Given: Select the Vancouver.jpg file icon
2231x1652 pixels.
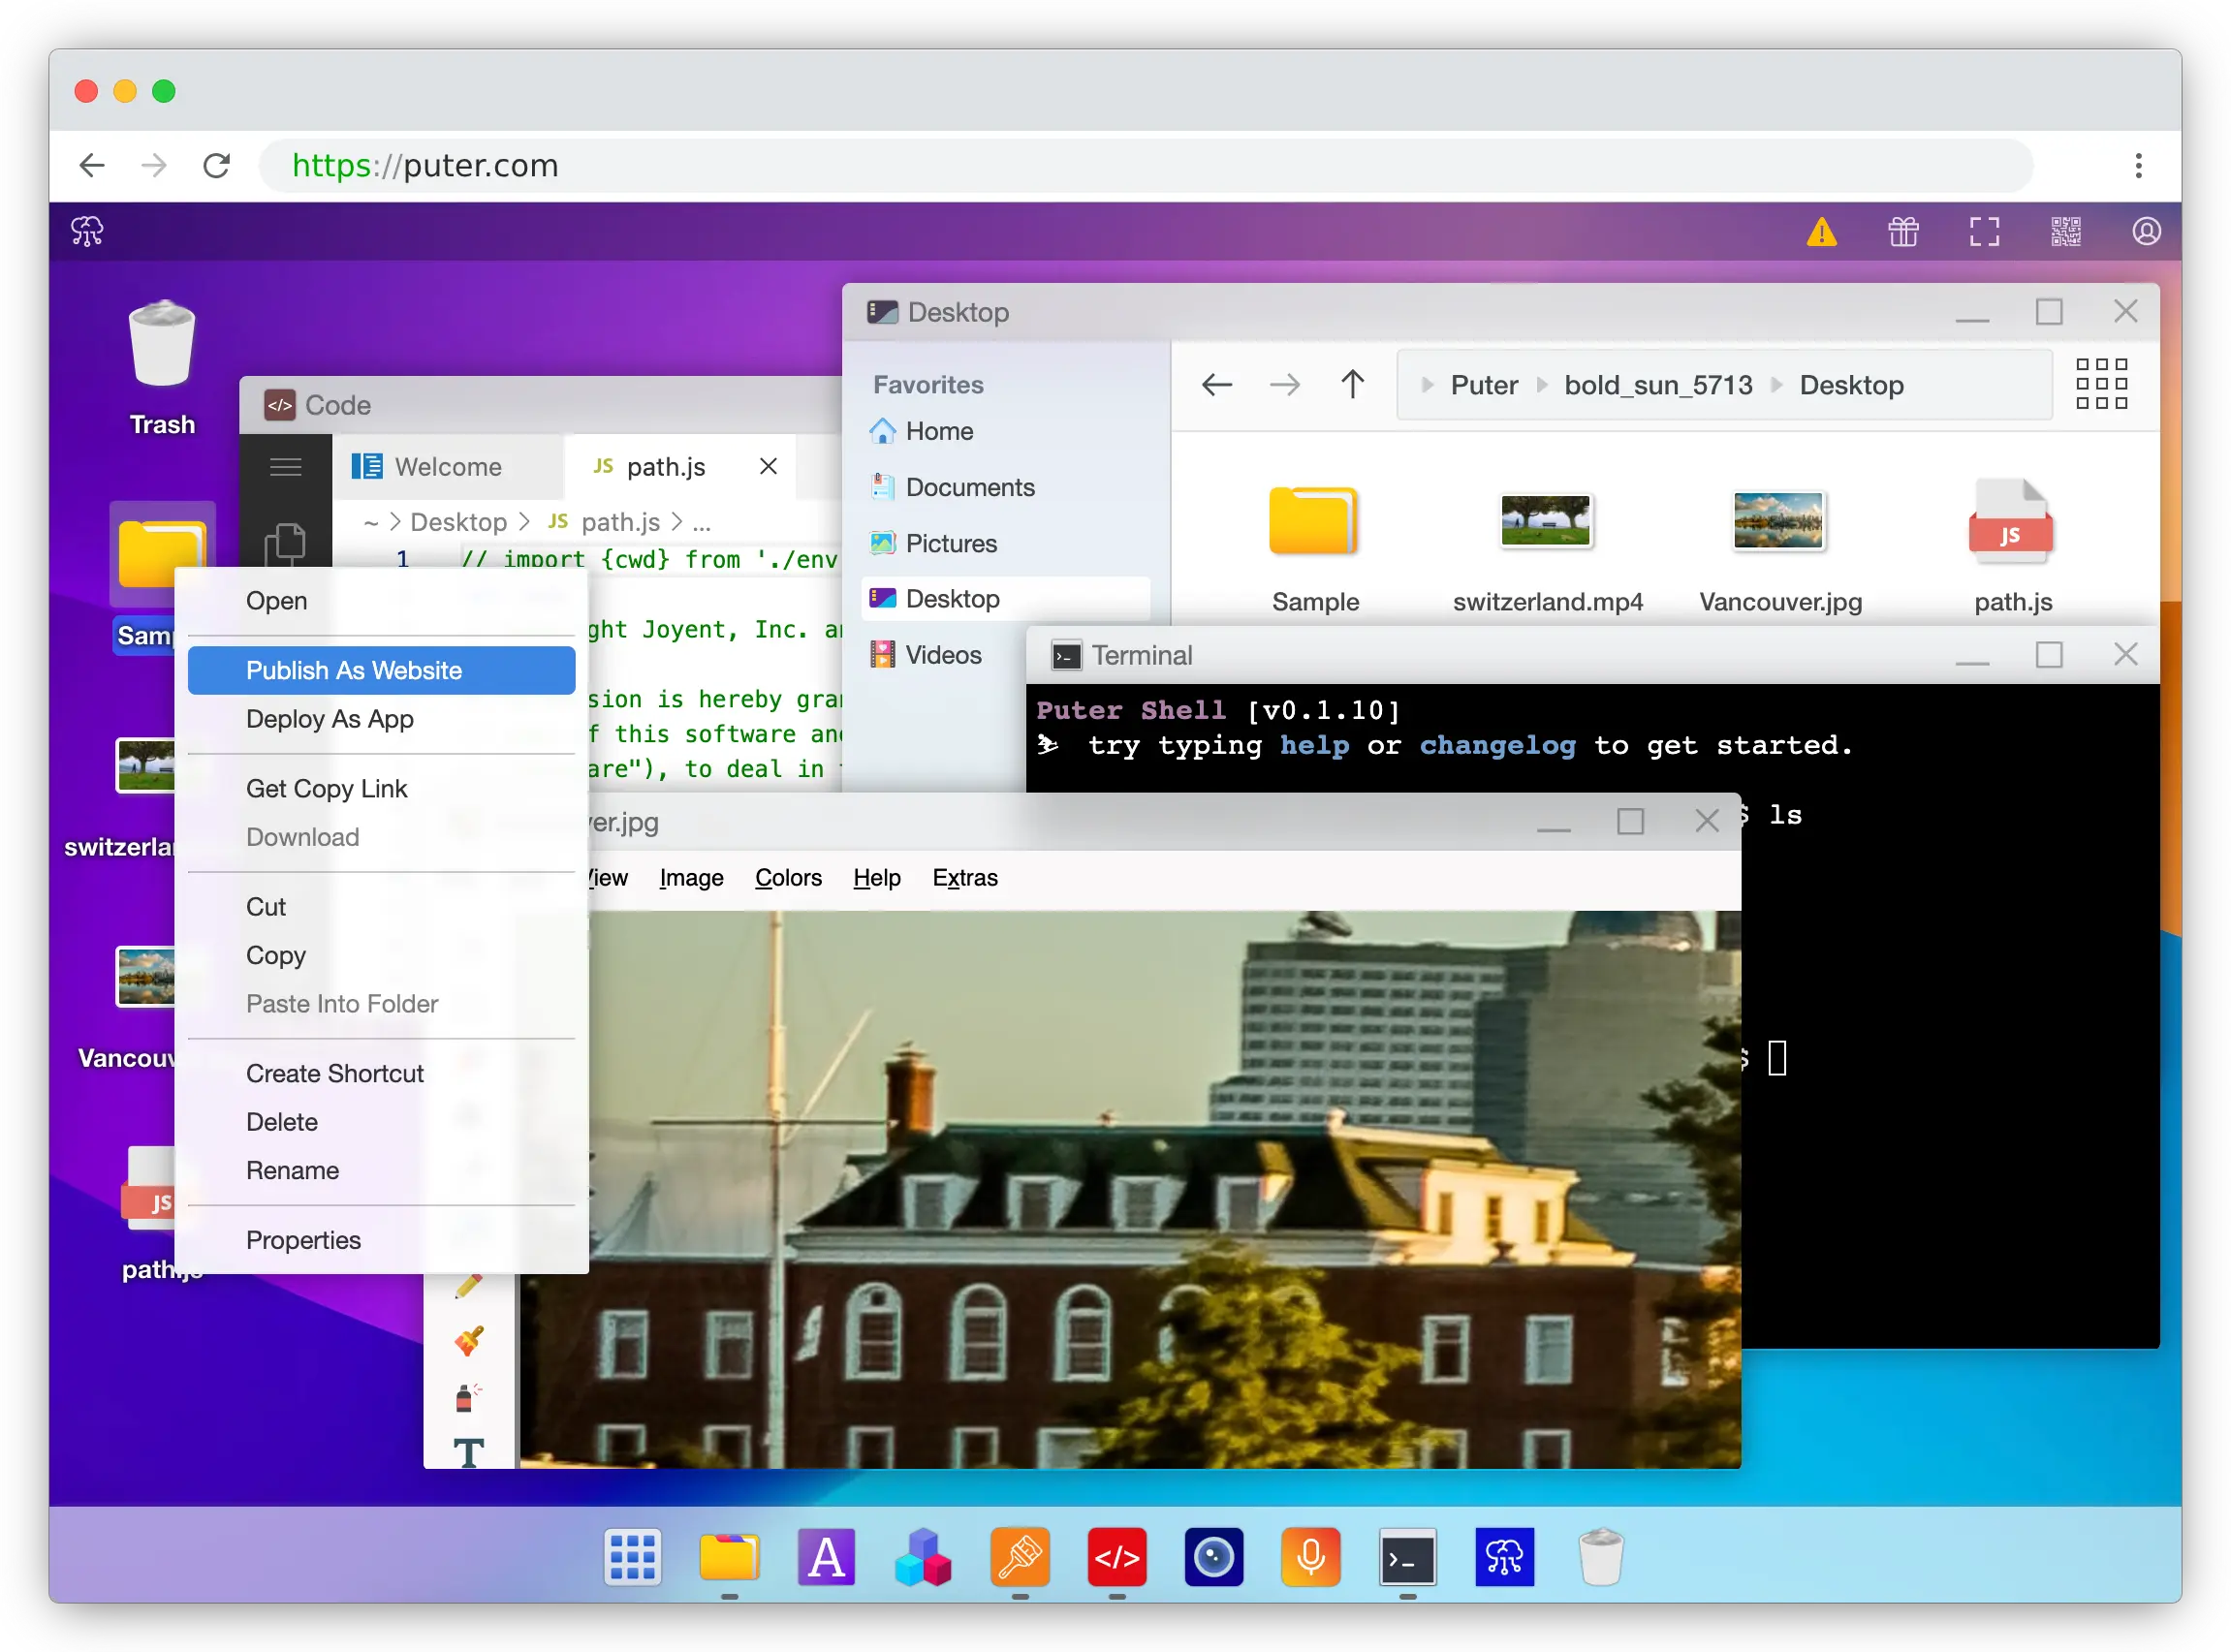Looking at the screenshot, I should click(1778, 520).
